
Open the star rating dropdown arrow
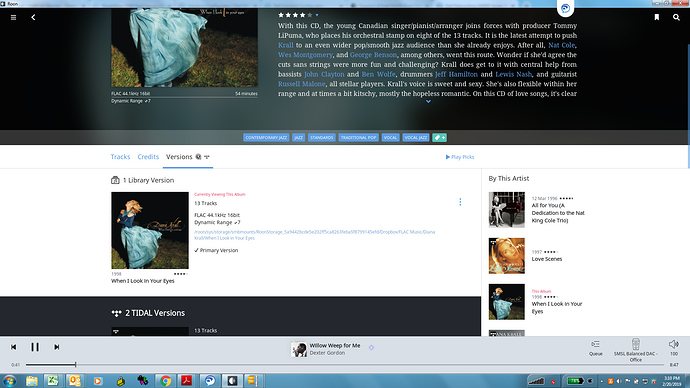click(x=317, y=15)
